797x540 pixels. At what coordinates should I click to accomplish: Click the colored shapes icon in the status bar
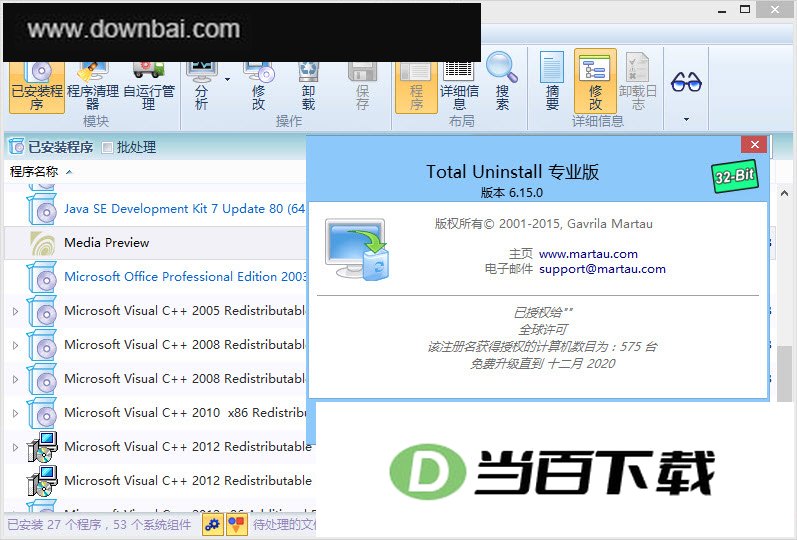point(236,524)
